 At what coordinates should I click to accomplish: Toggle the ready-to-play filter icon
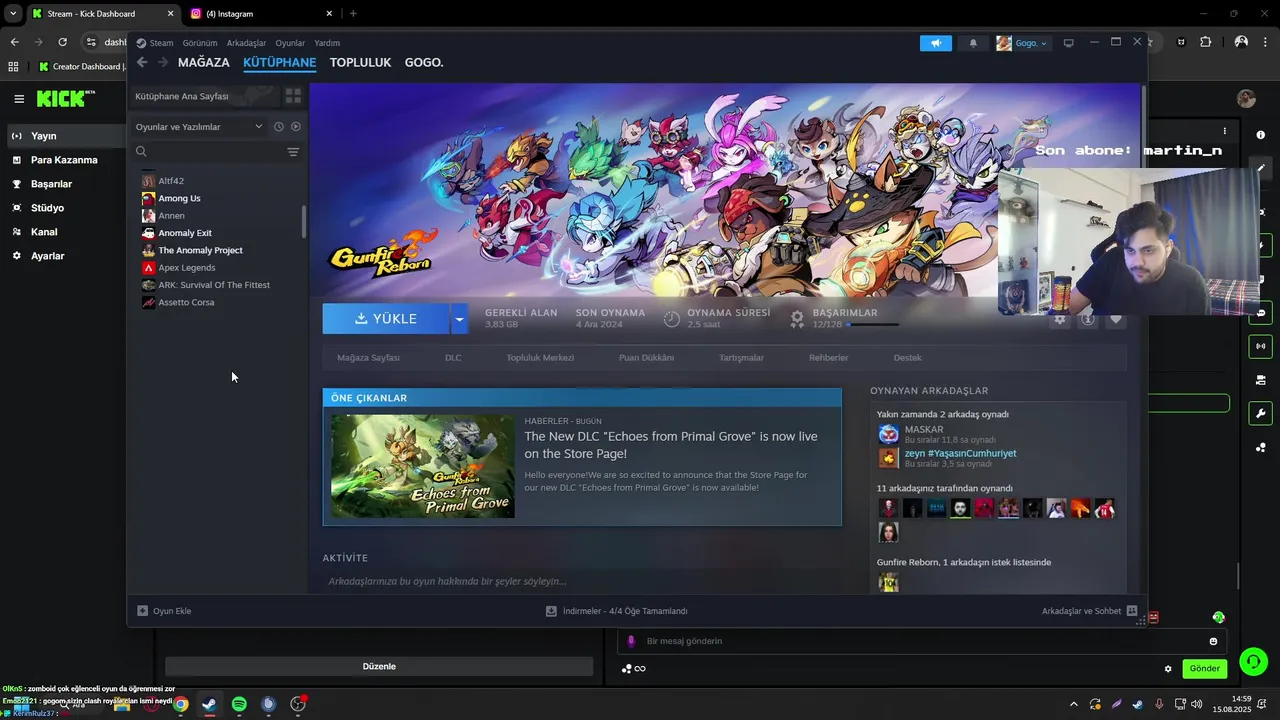pos(296,127)
